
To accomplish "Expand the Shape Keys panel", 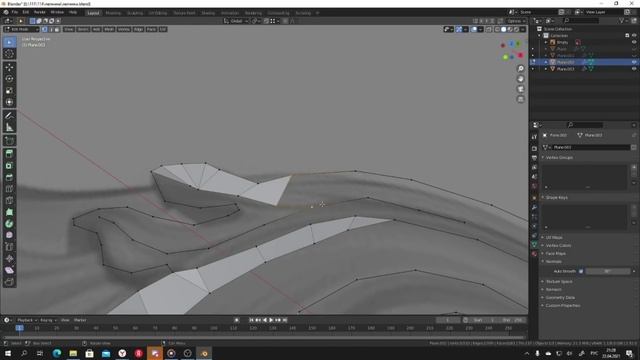I will click(557, 198).
